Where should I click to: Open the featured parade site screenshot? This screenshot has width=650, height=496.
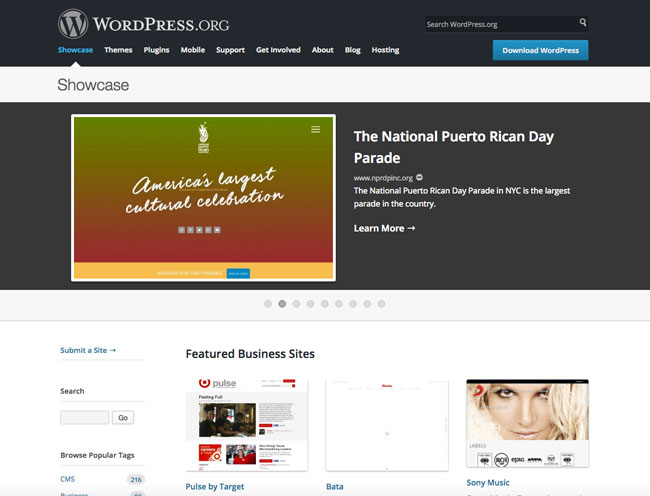(204, 198)
